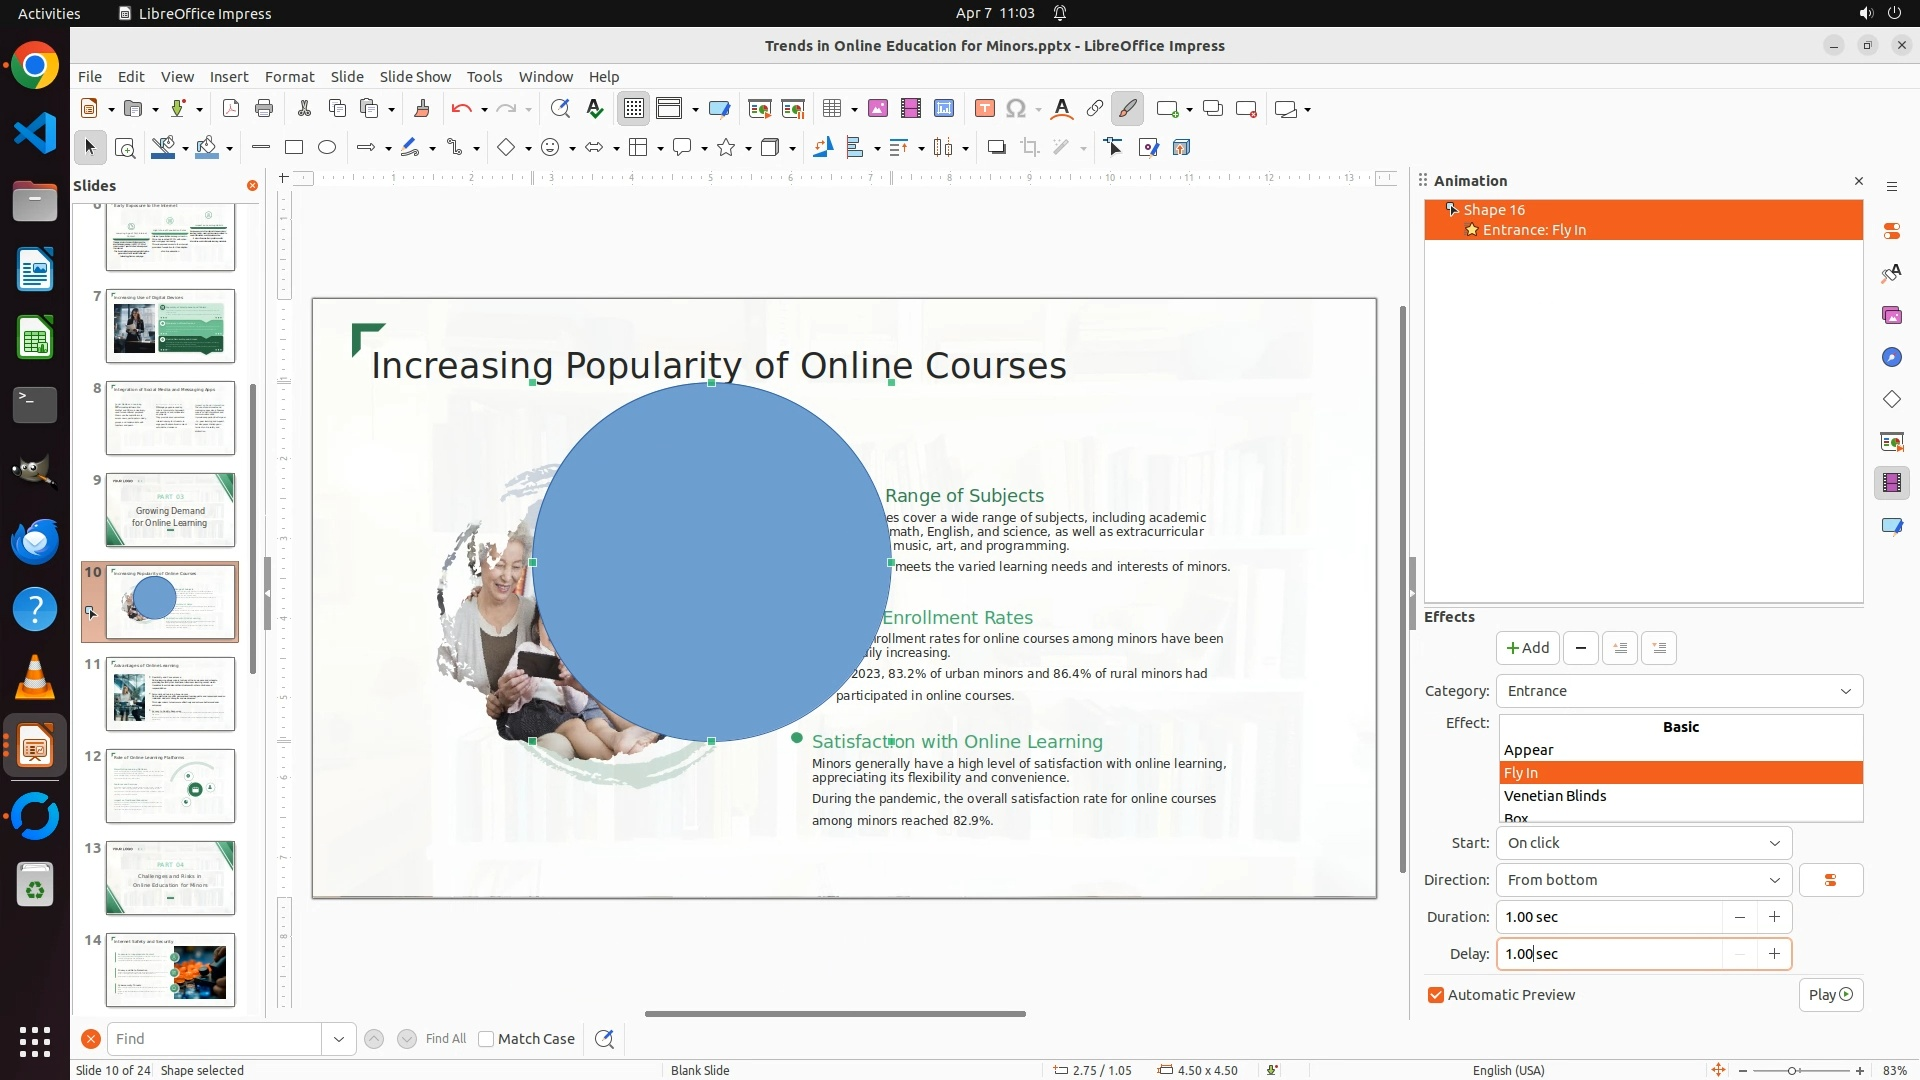Open the Direction dropdown From bottom
Image resolution: width=1920 pixels, height=1080 pixels.
click(x=1643, y=880)
